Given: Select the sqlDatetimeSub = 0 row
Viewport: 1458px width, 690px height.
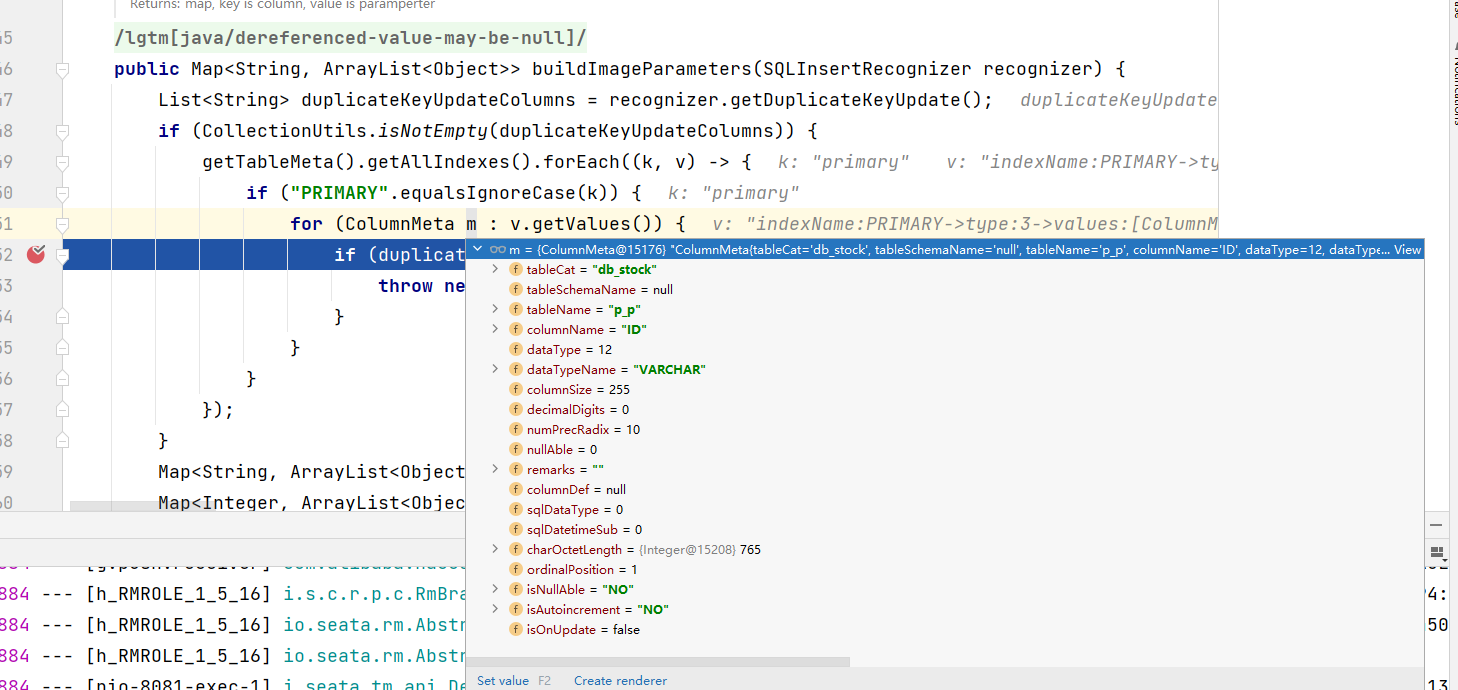Looking at the screenshot, I should [945, 530].
